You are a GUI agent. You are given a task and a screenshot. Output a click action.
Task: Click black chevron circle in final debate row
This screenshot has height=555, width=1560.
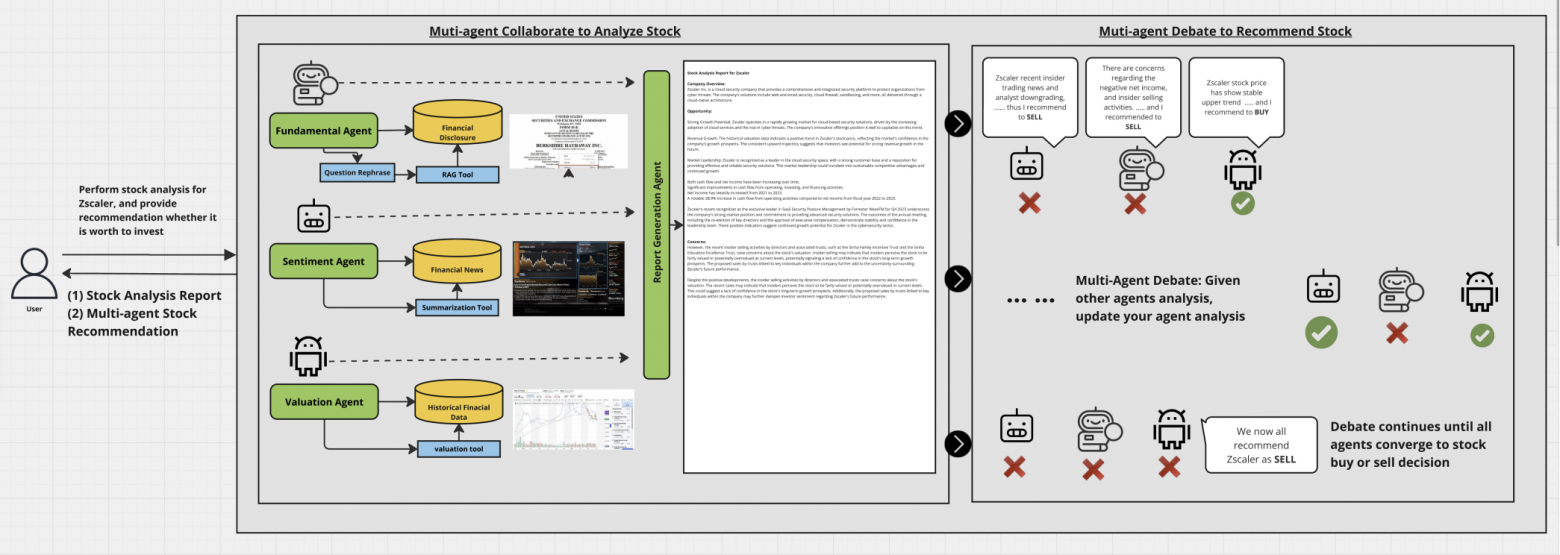pyautogui.click(x=958, y=443)
